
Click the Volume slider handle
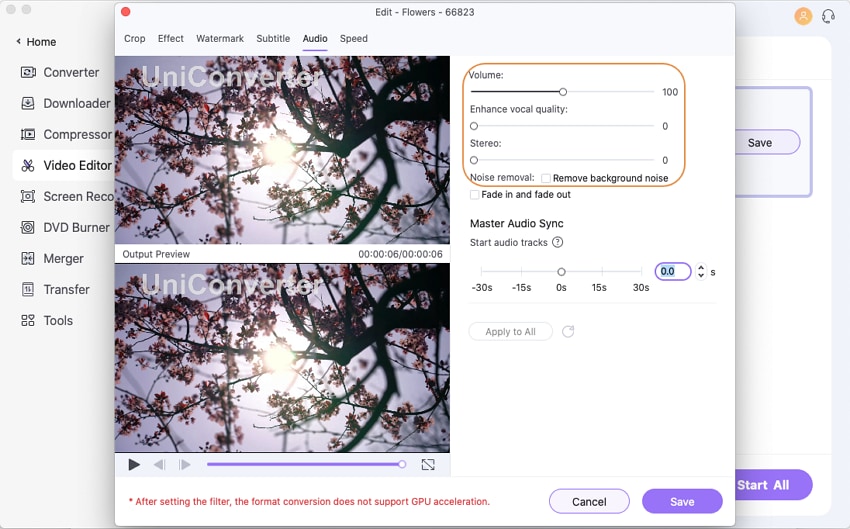coord(563,92)
